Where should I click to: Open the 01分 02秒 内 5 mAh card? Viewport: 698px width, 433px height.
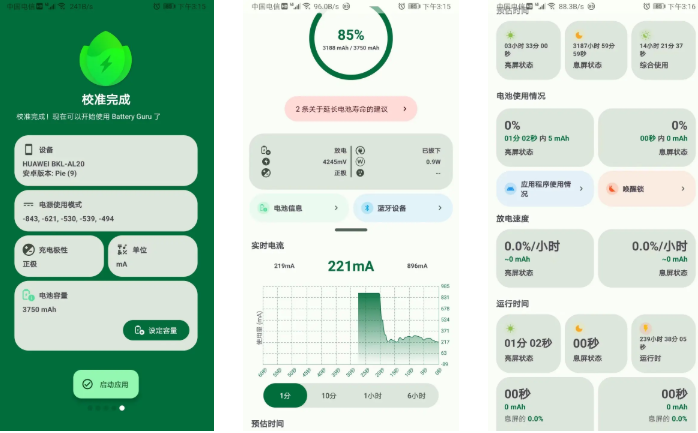tap(545, 138)
